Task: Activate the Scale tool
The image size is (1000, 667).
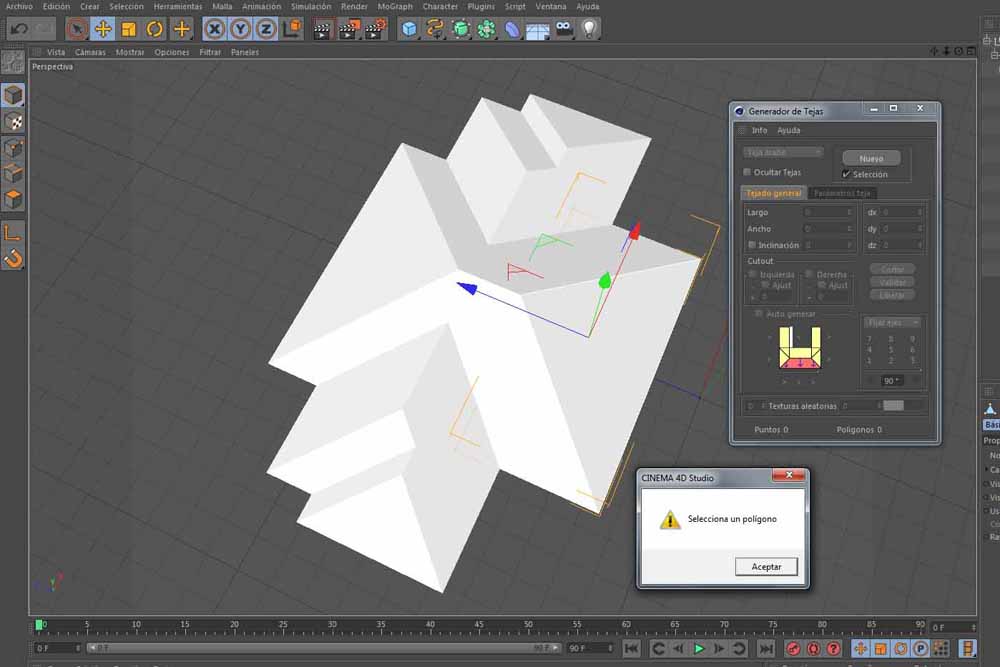Action: 129,29
